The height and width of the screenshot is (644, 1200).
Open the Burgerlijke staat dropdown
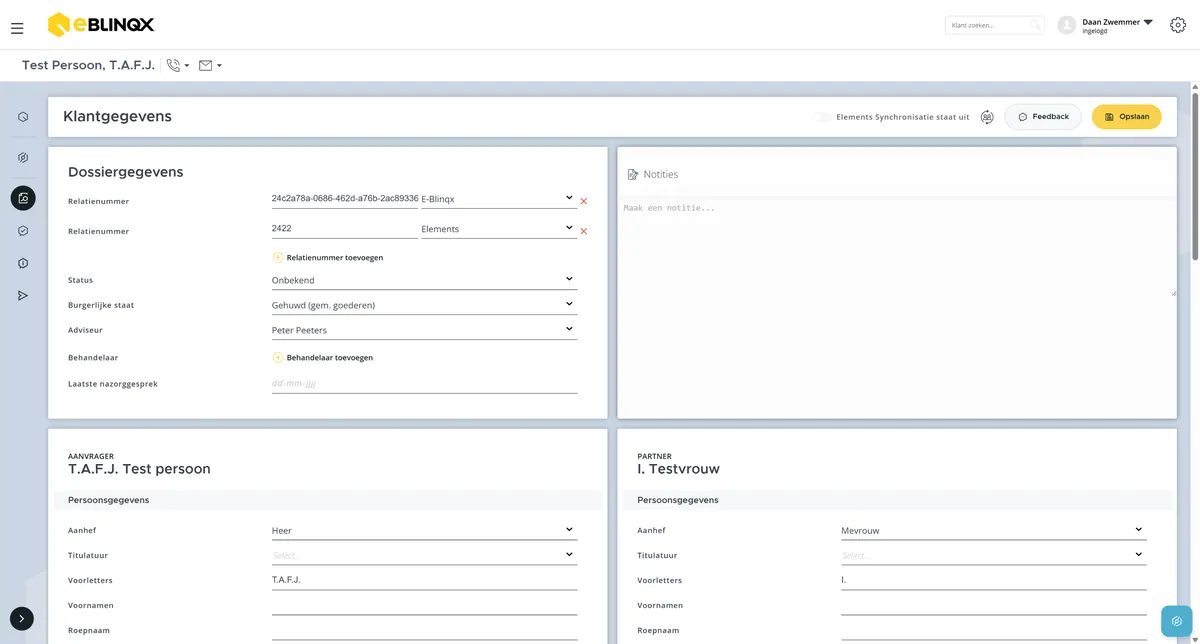coord(424,305)
